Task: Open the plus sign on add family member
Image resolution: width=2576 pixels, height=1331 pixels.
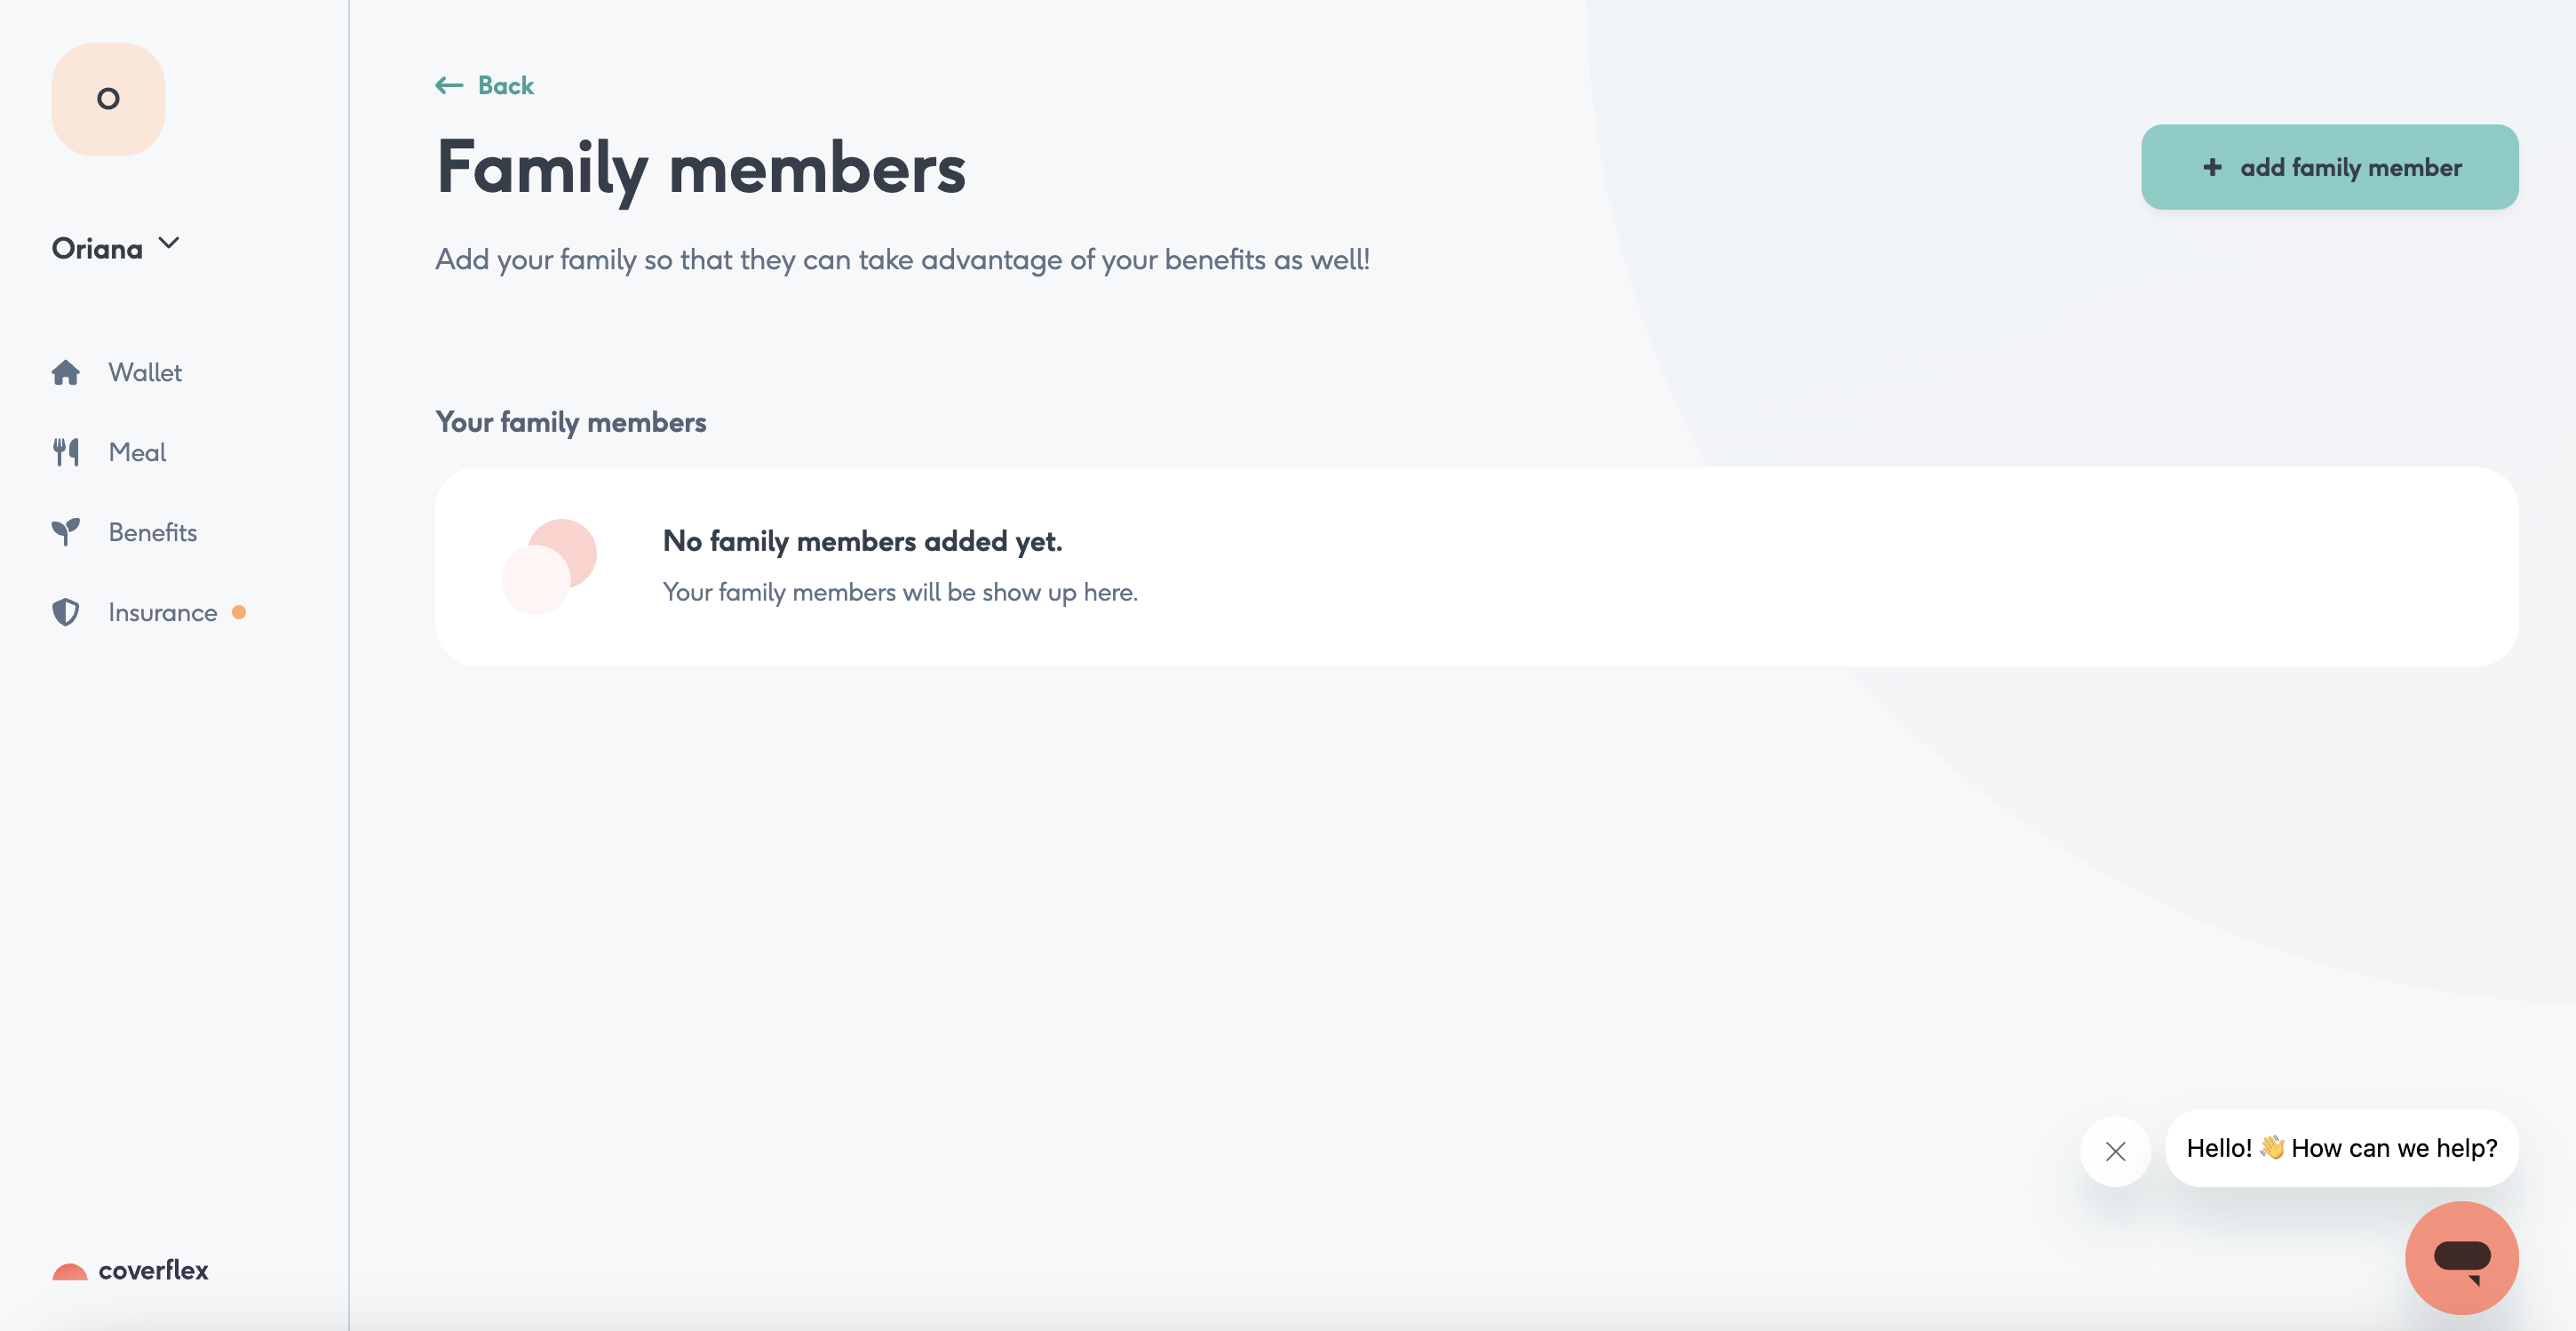Action: 2213,167
